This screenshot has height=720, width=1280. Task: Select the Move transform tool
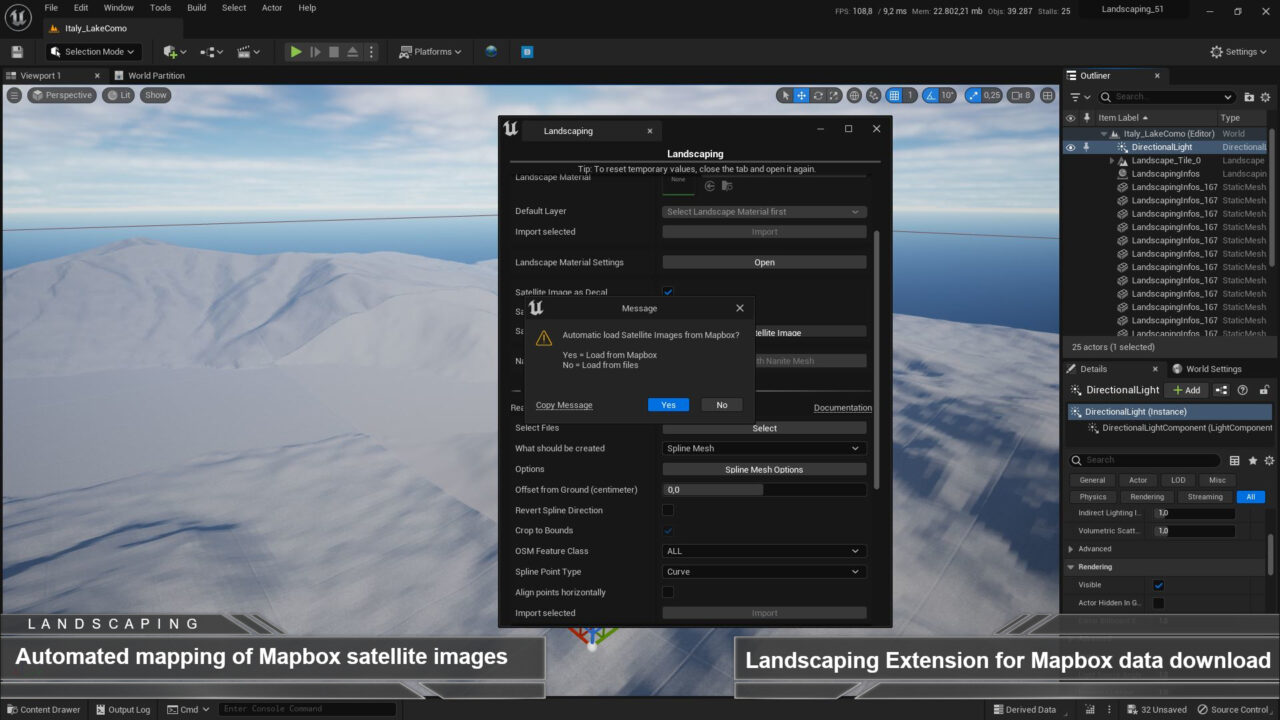point(803,95)
